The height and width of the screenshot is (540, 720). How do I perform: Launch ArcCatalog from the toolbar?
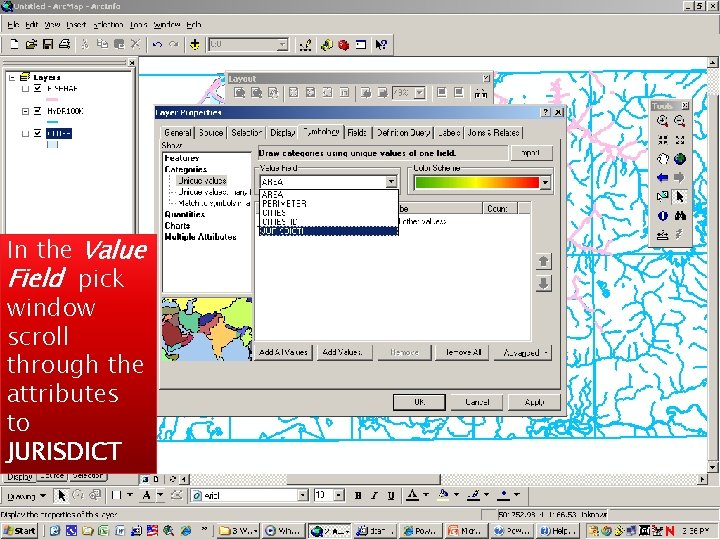[x=327, y=45]
